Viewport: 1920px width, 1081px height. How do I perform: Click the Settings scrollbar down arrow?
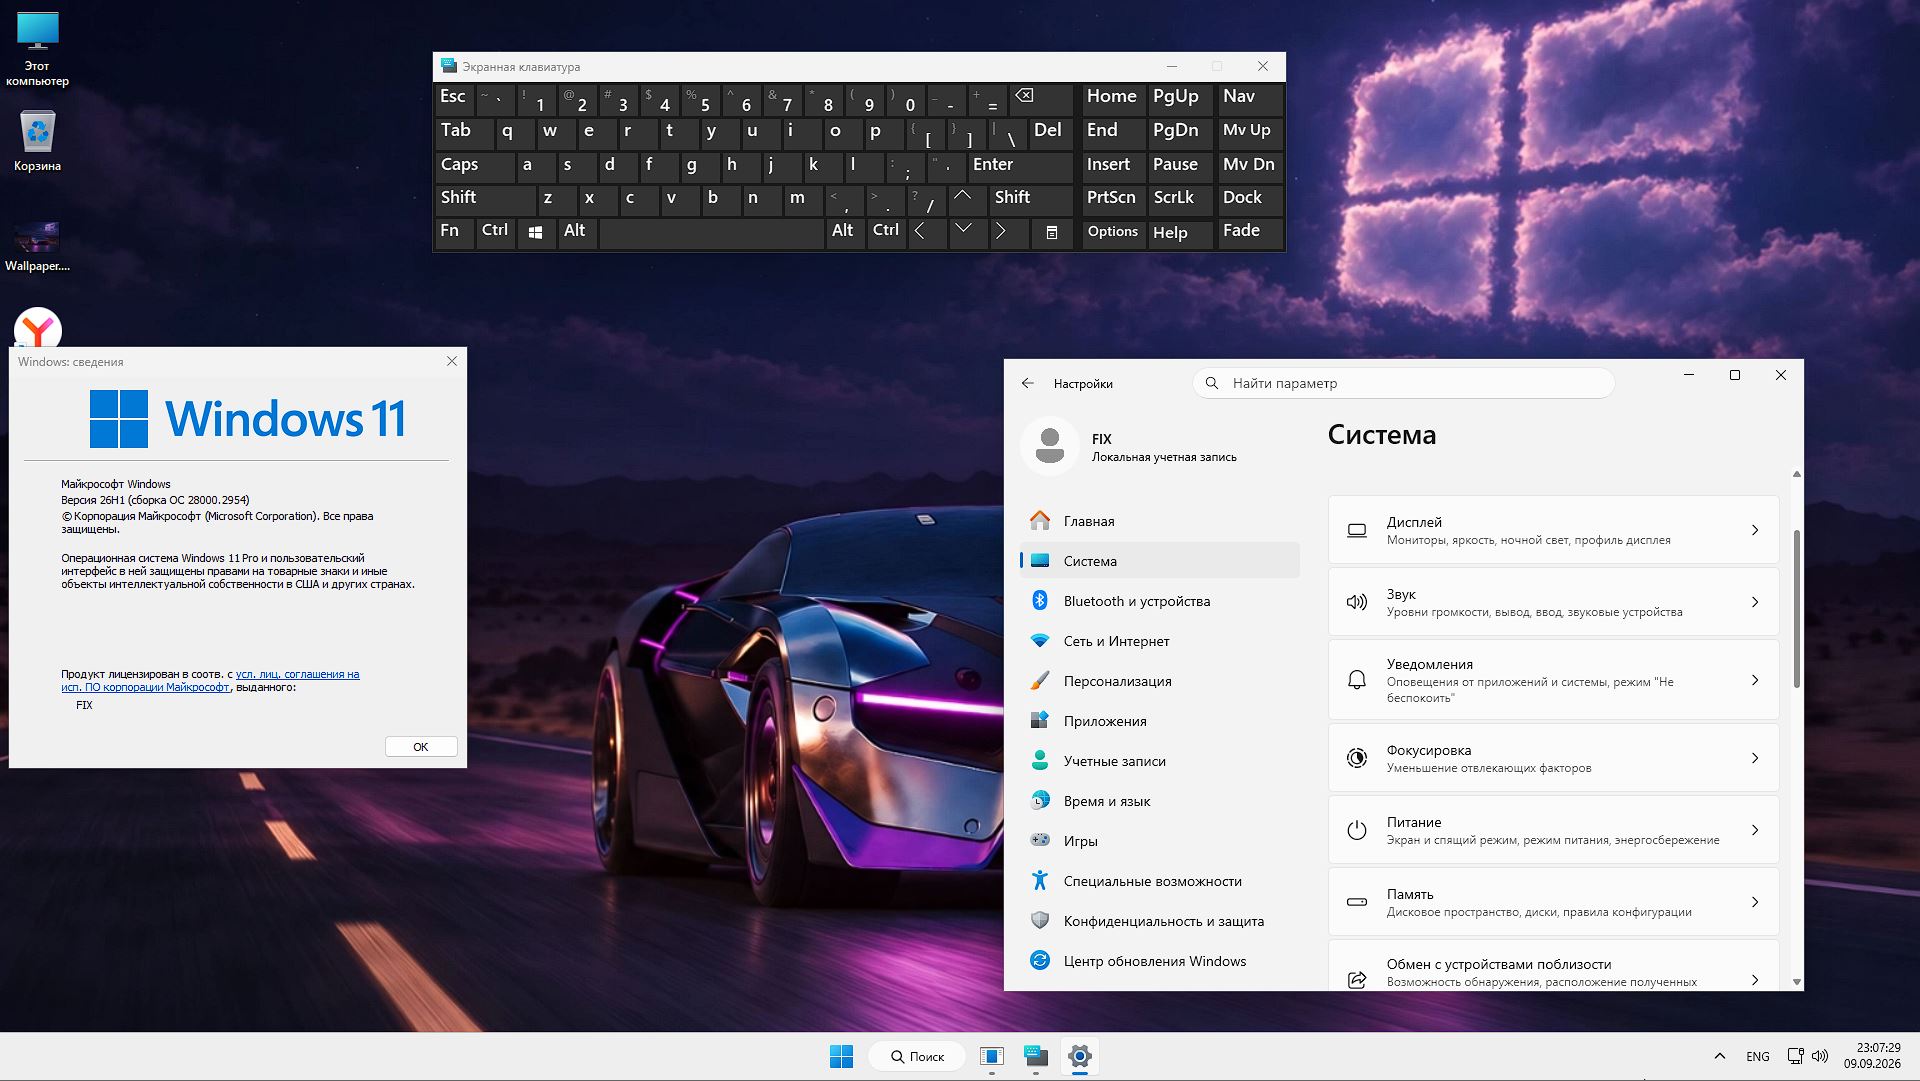1796,982
